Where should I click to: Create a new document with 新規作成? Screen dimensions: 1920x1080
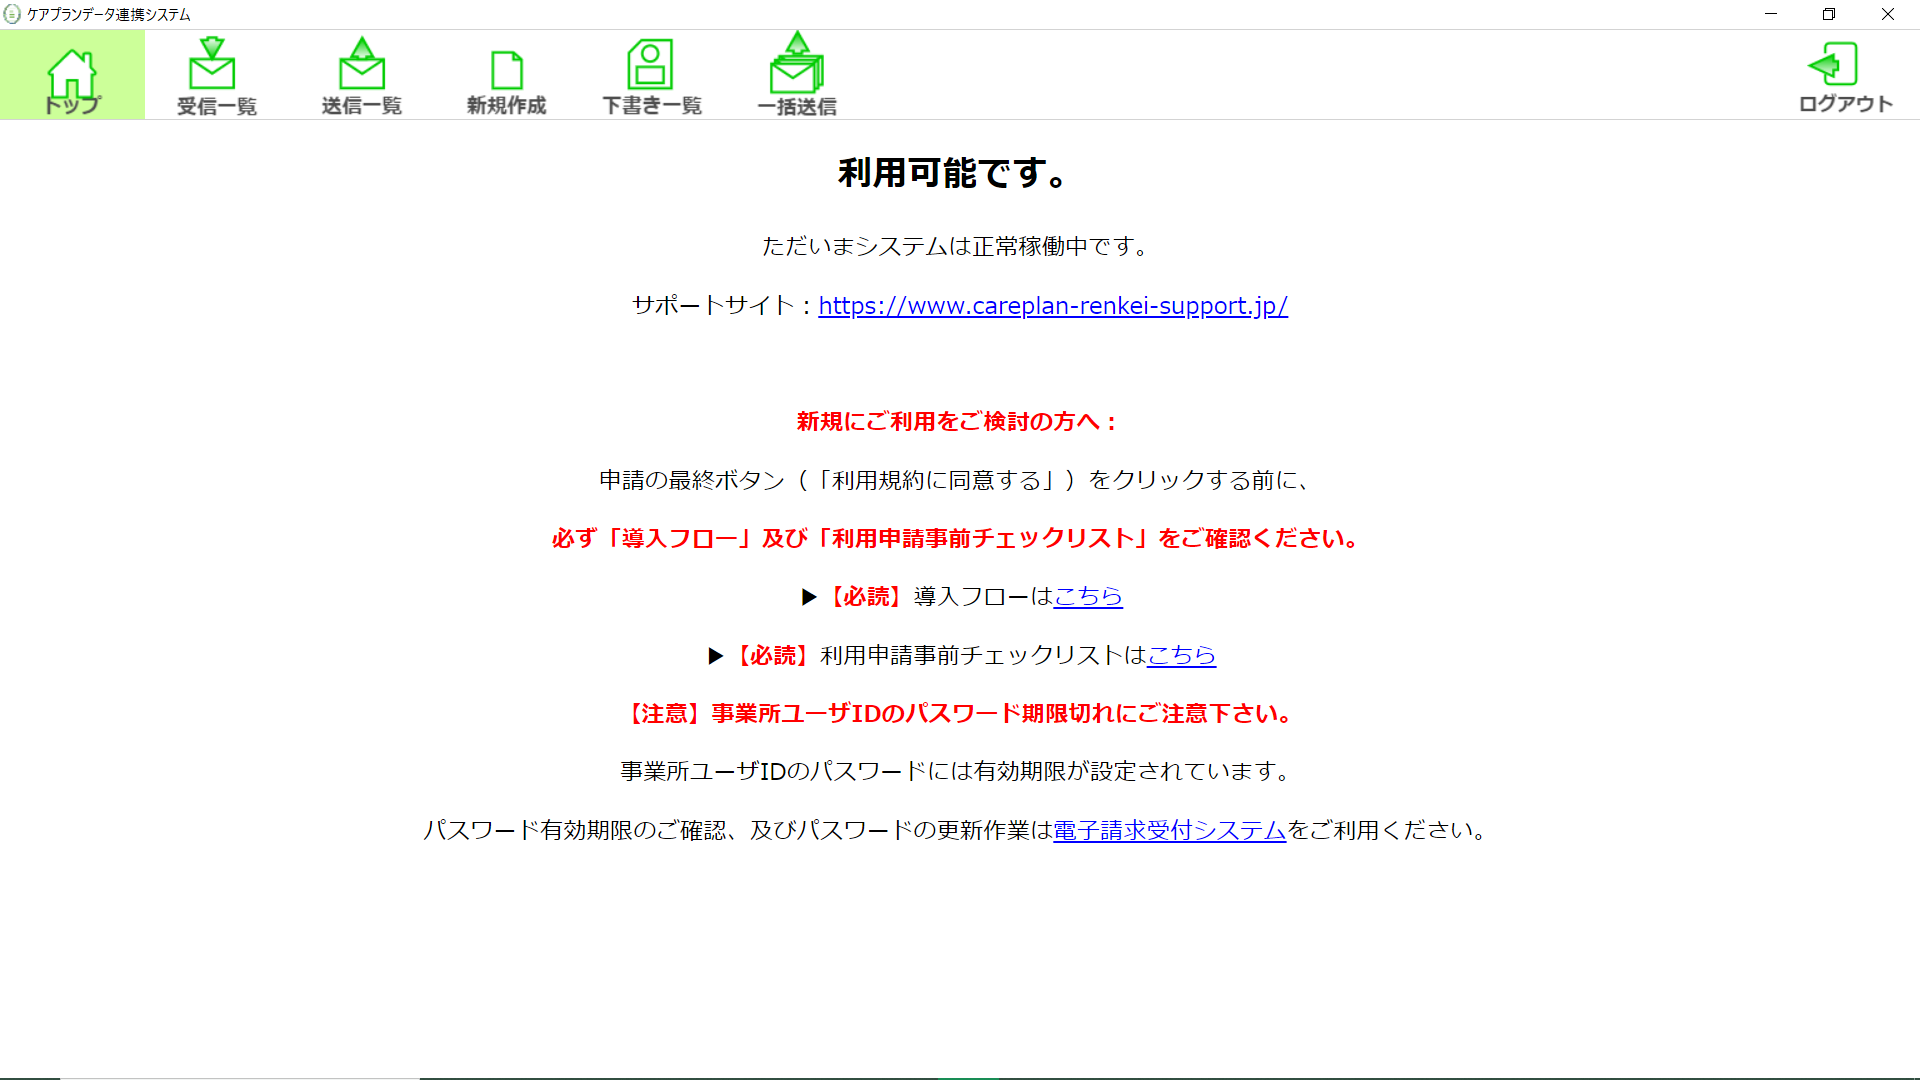click(506, 82)
